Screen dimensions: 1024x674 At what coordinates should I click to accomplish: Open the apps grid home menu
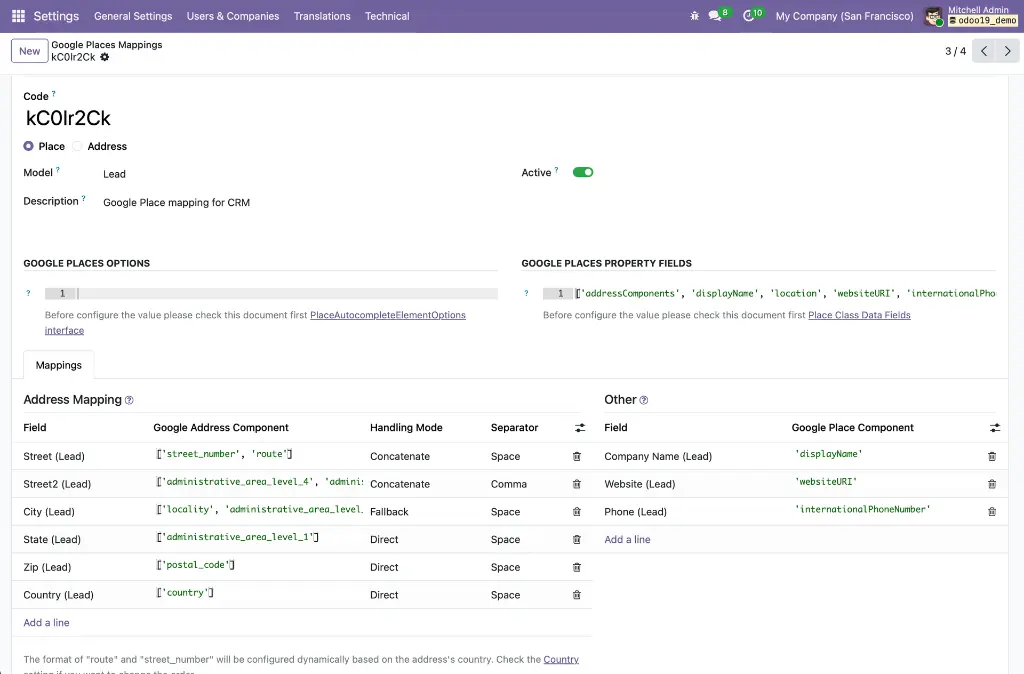pyautogui.click(x=18, y=16)
